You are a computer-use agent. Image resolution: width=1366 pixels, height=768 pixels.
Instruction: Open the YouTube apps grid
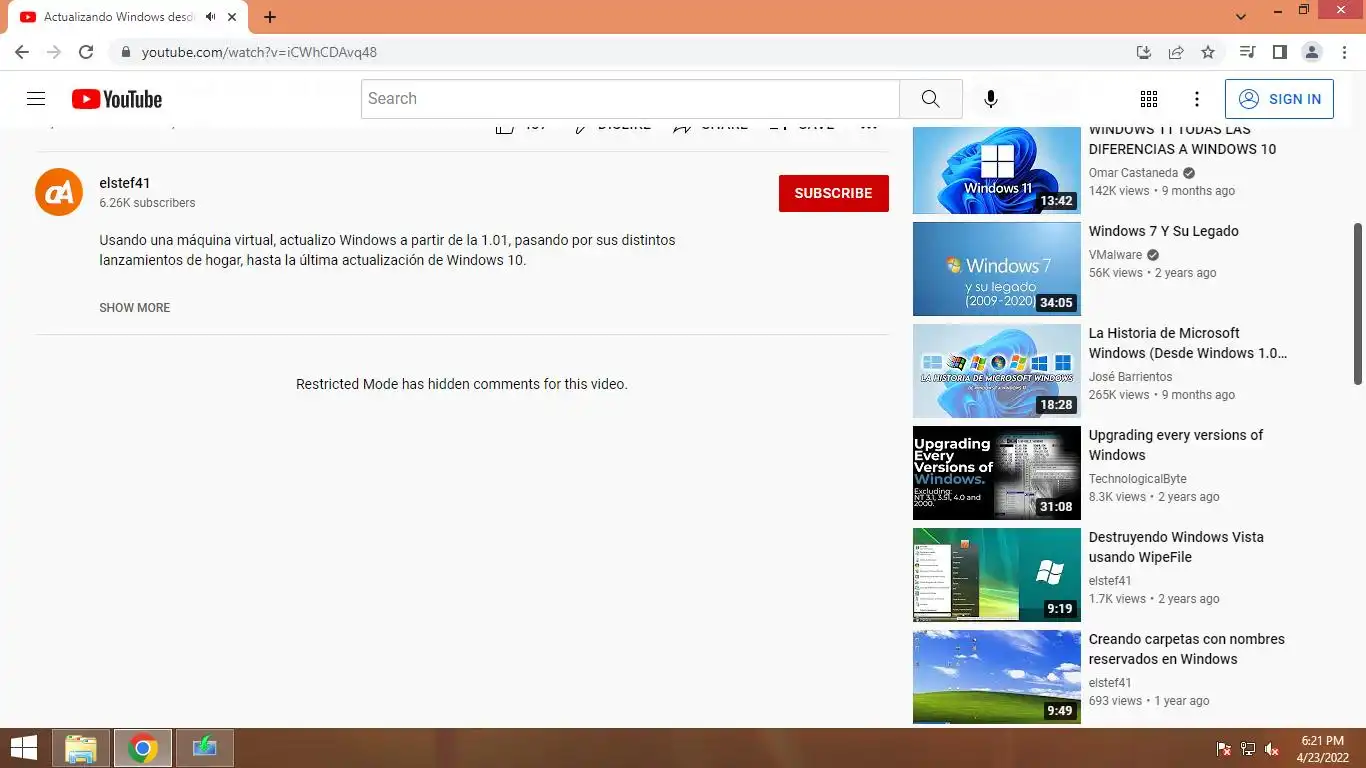coord(1149,99)
